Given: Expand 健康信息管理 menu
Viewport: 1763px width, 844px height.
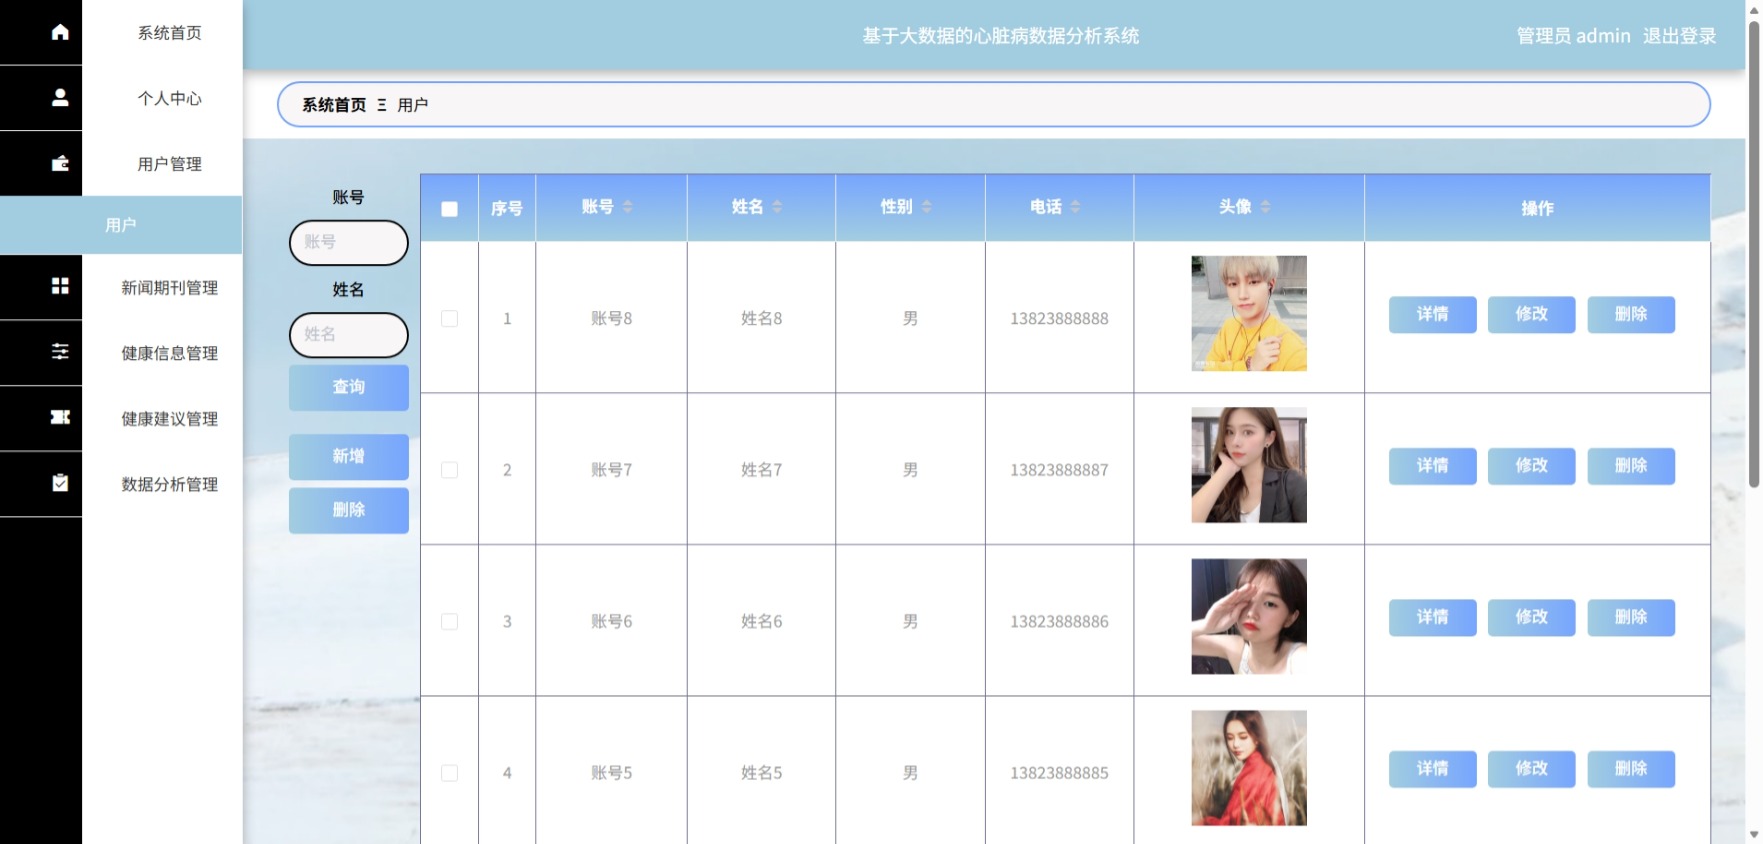Looking at the screenshot, I should click(x=169, y=353).
